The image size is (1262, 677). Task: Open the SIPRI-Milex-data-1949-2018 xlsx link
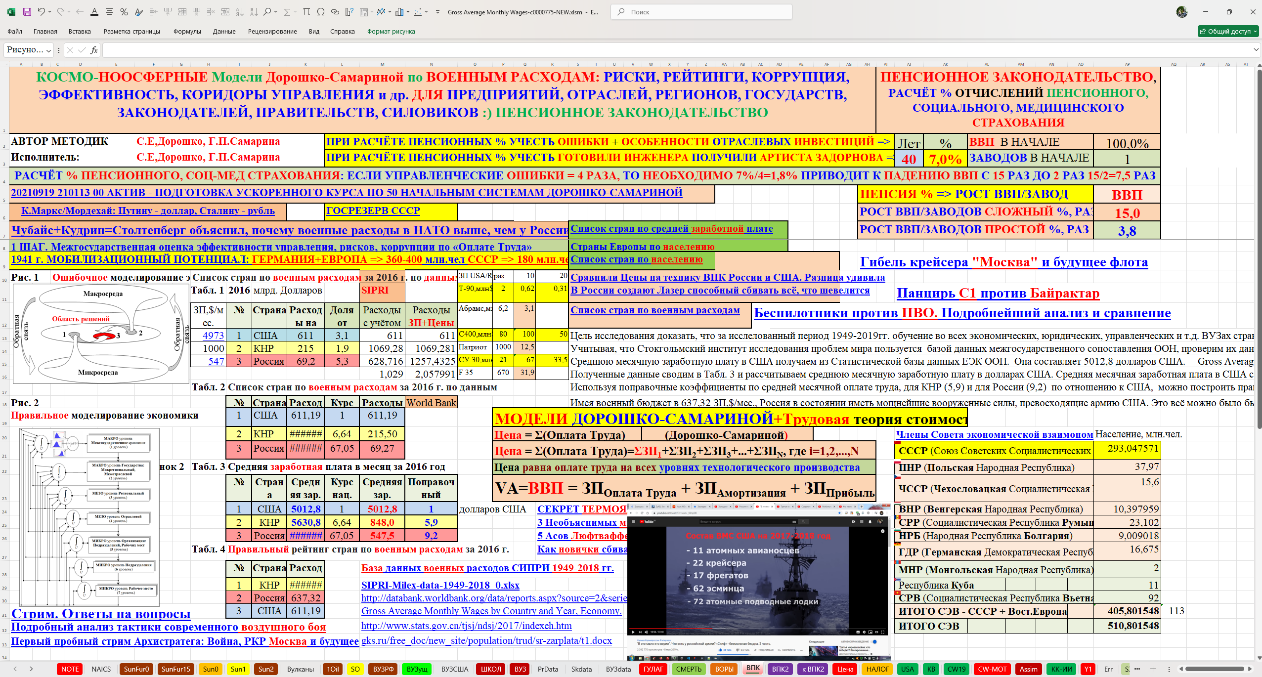[427, 585]
